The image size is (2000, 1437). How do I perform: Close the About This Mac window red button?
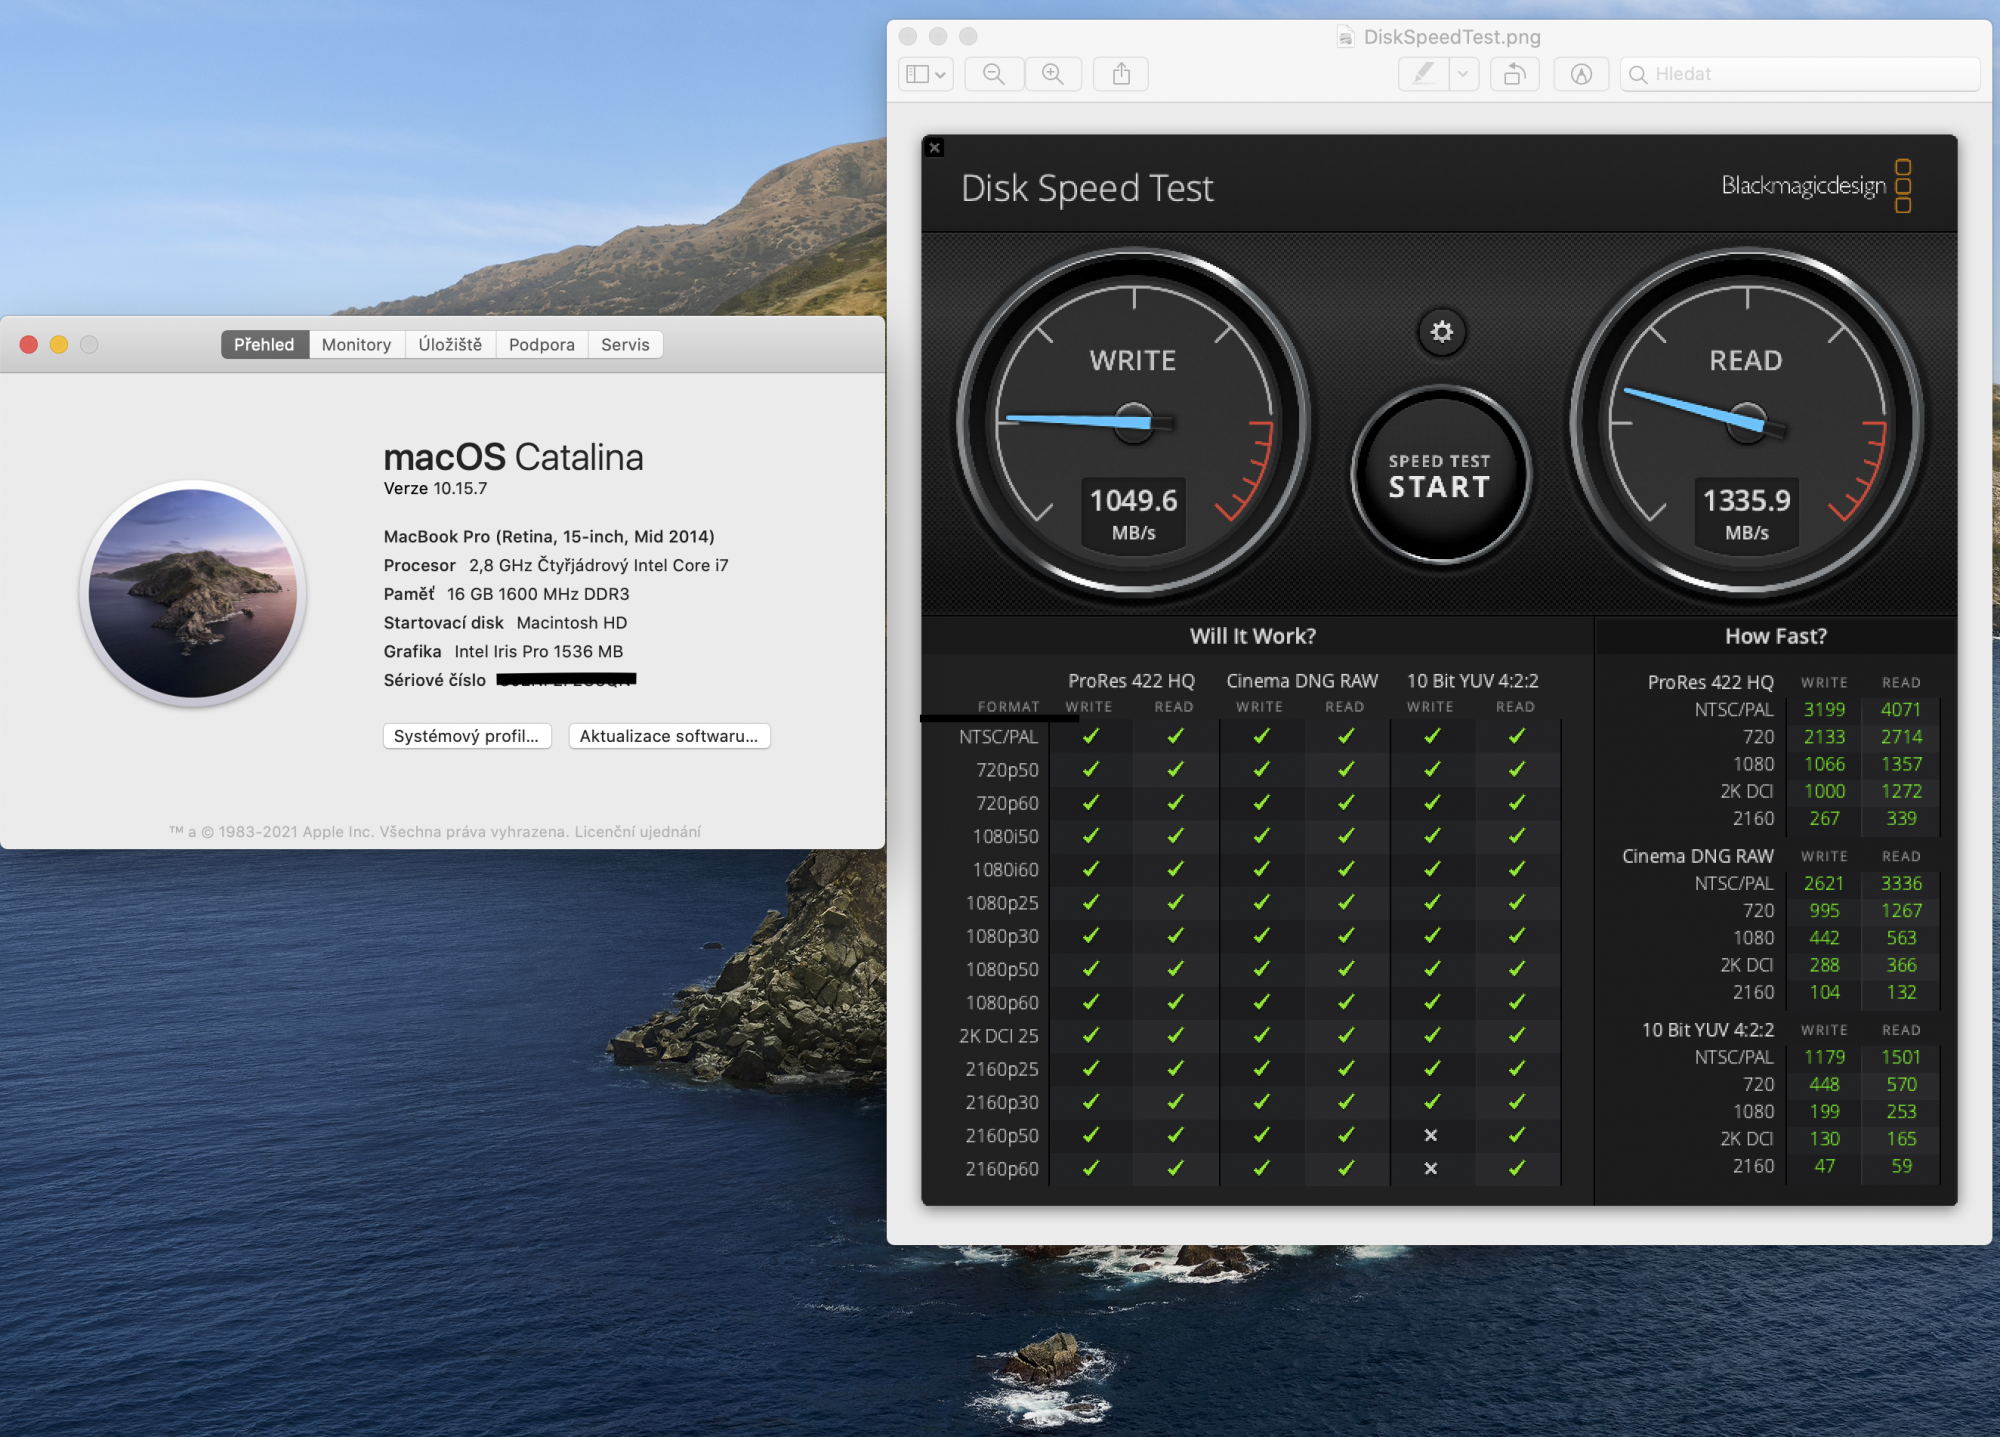click(x=29, y=344)
